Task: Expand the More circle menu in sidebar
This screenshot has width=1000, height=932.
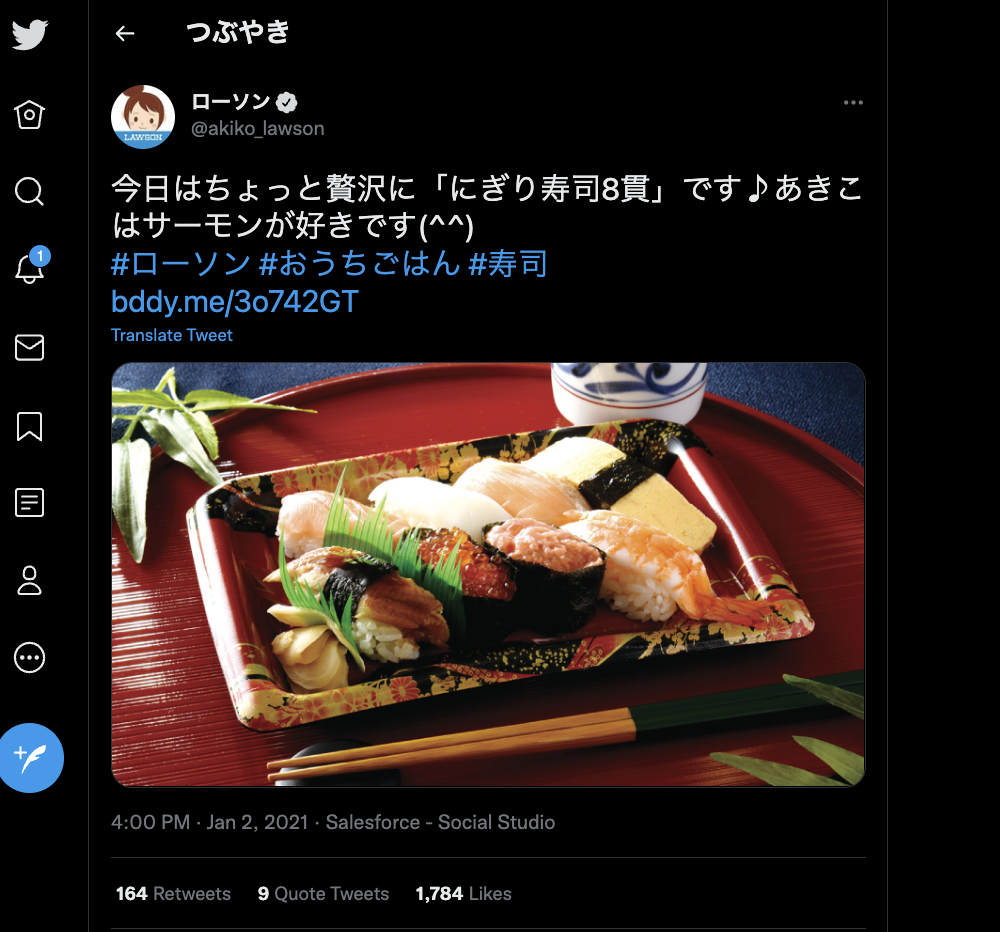Action: tap(29, 658)
